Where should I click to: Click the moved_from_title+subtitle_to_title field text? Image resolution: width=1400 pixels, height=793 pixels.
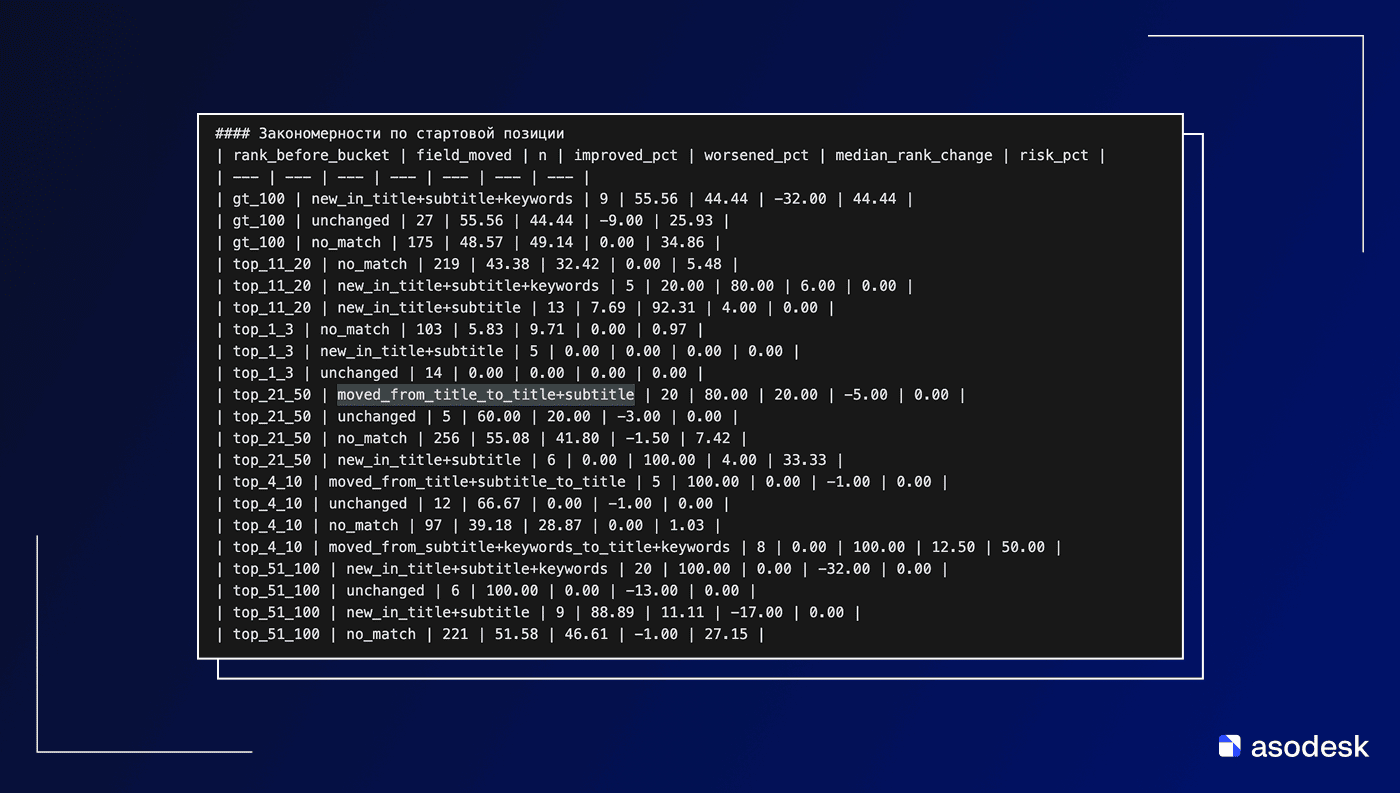[477, 482]
